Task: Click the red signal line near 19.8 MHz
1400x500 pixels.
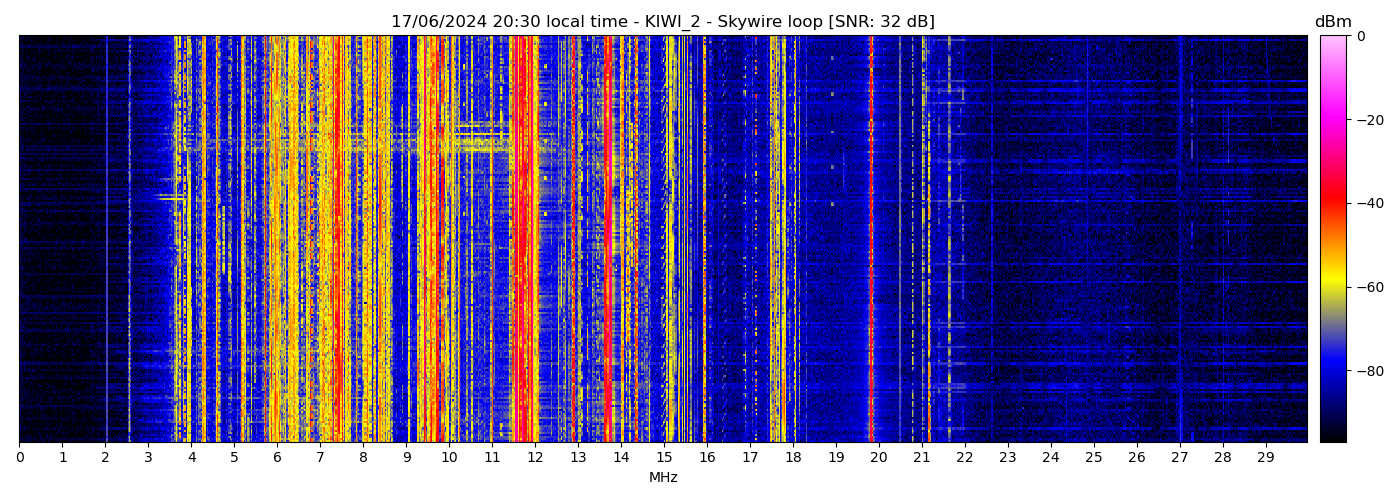Action: (871, 240)
